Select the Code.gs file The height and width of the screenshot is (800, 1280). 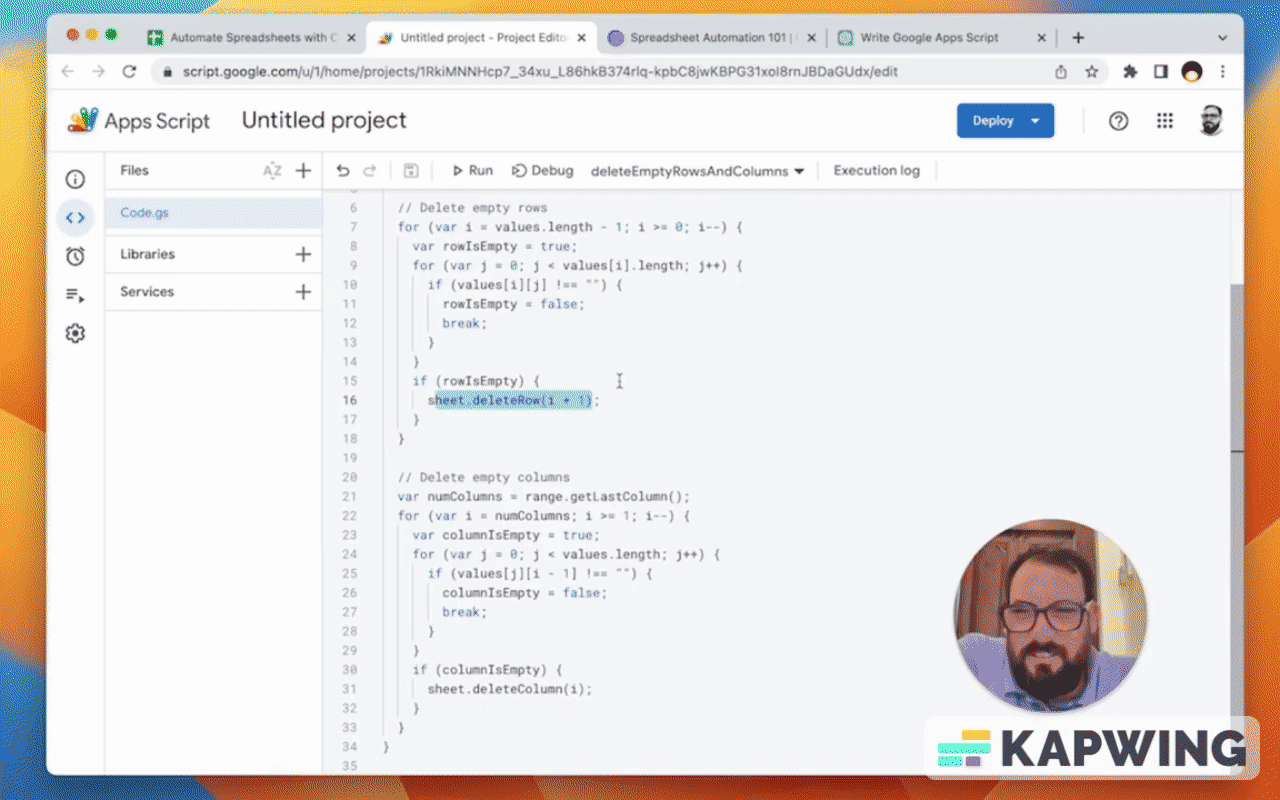pyautogui.click(x=213, y=213)
